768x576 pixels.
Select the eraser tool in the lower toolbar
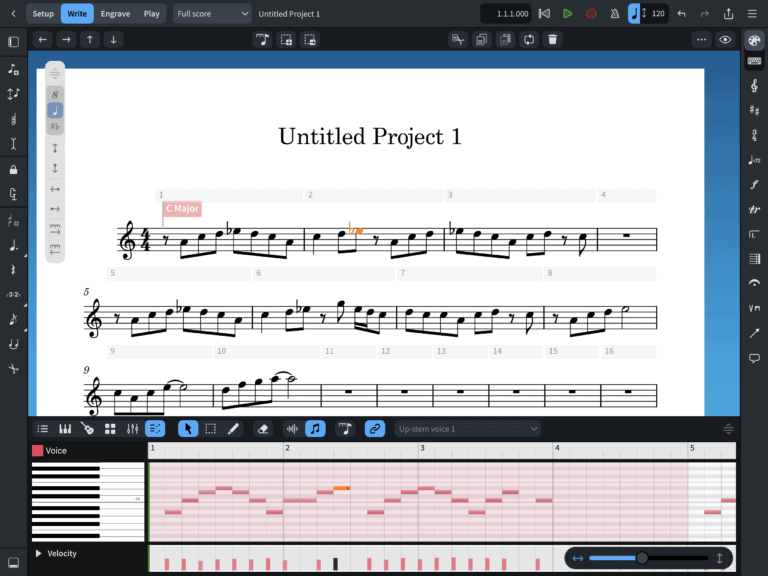click(x=263, y=428)
